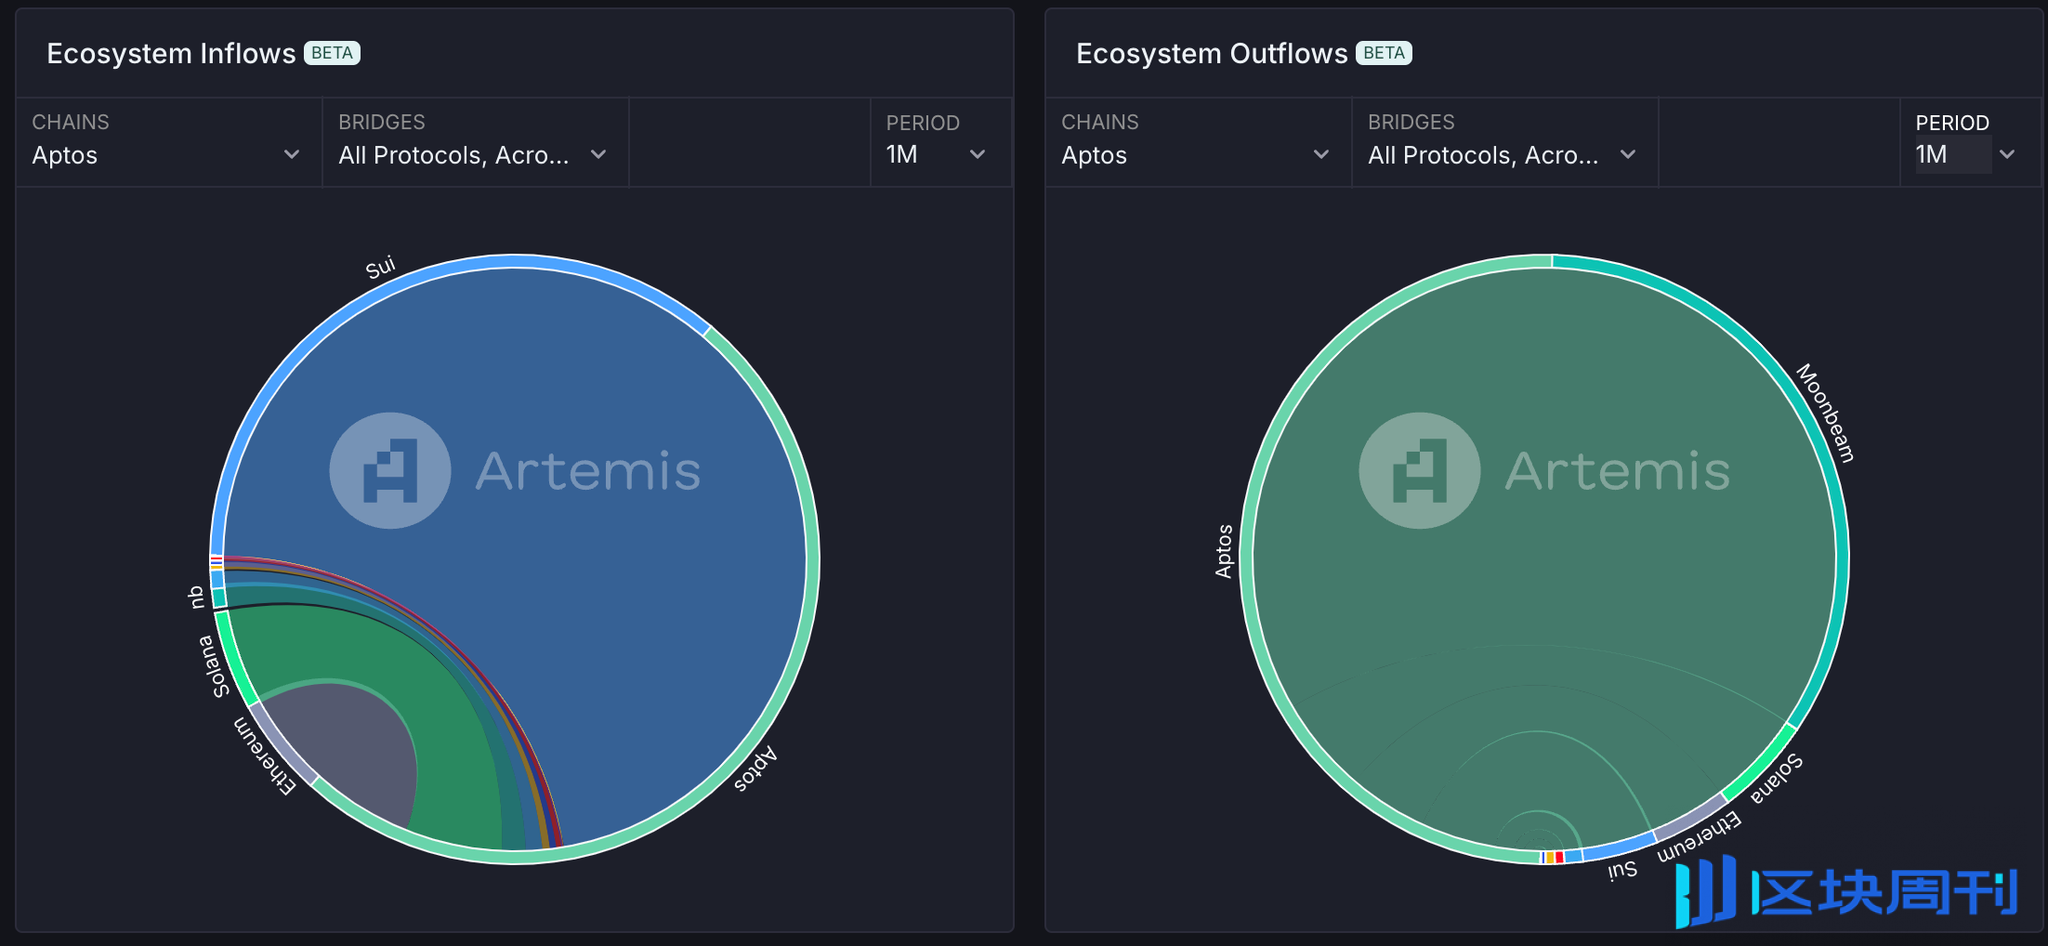Select the Solana label on the outflows chart
Screen dimensions: 2048x946
tap(1776, 778)
